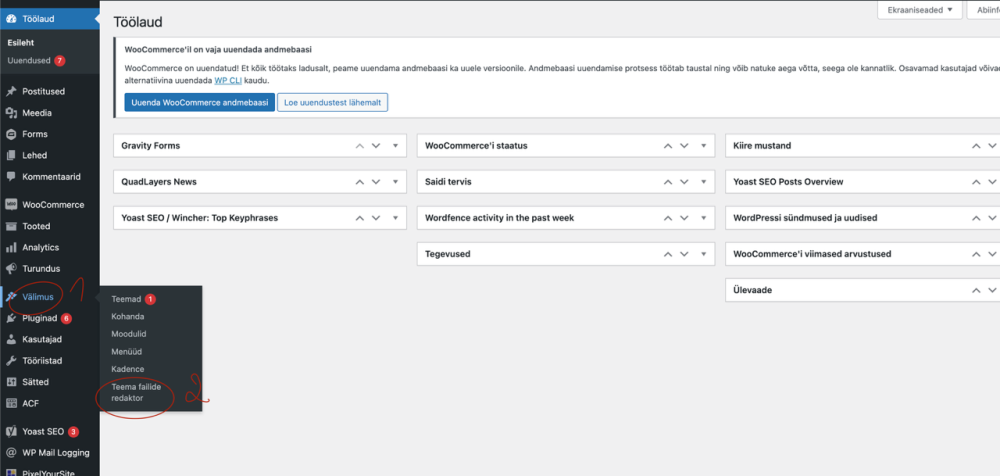
Task: Click the Loe uuendustest lähemalt button
Action: click(x=332, y=102)
